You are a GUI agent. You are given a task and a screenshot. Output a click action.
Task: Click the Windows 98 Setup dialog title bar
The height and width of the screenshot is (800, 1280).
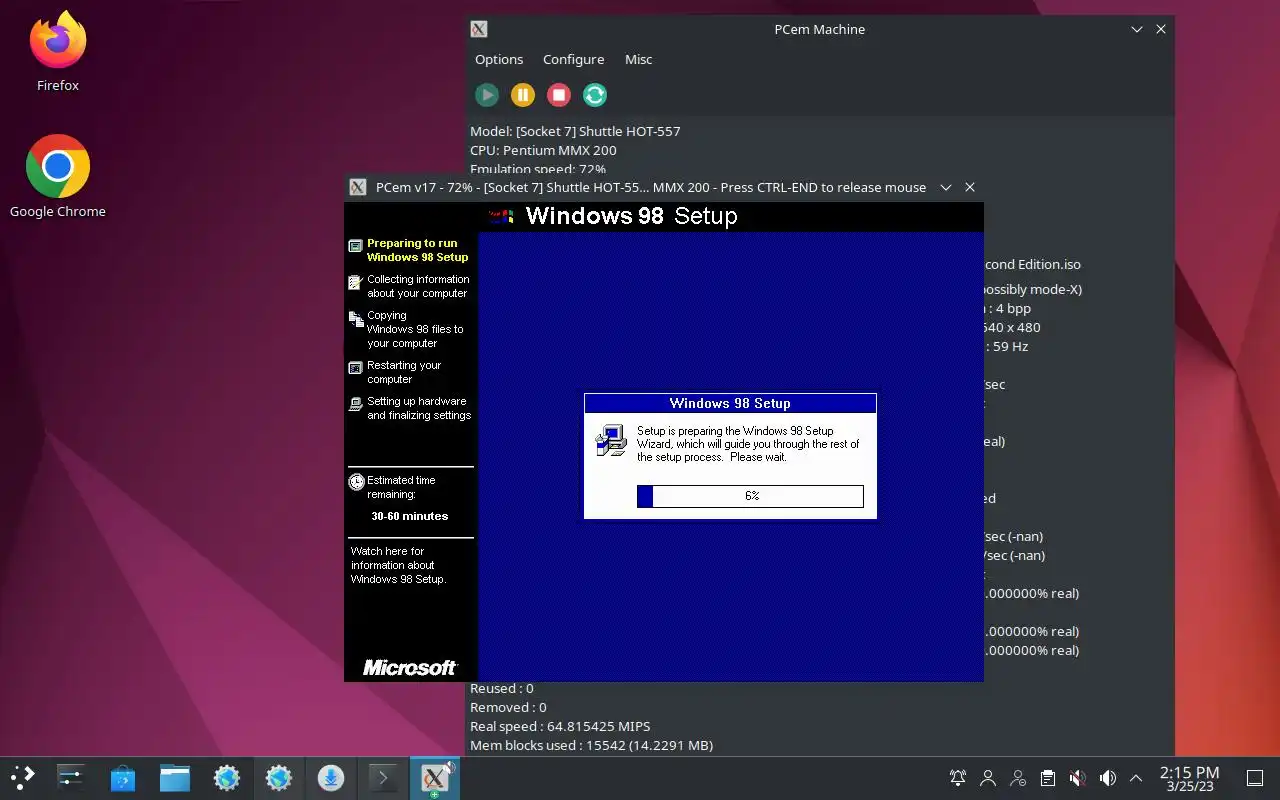(730, 403)
